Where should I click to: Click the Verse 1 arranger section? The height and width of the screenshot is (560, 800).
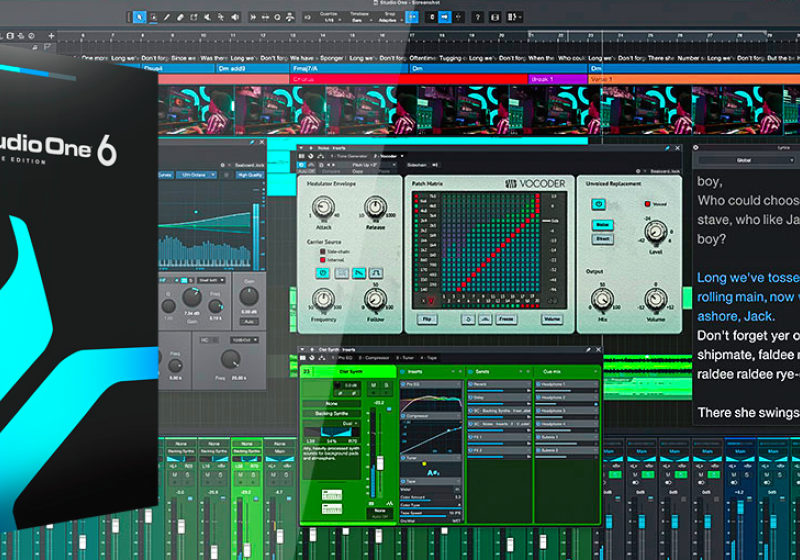click(694, 79)
